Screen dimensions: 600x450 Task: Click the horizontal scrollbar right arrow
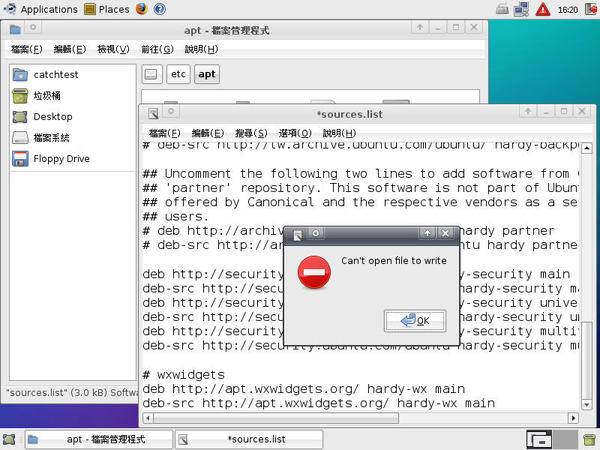(x=573, y=418)
